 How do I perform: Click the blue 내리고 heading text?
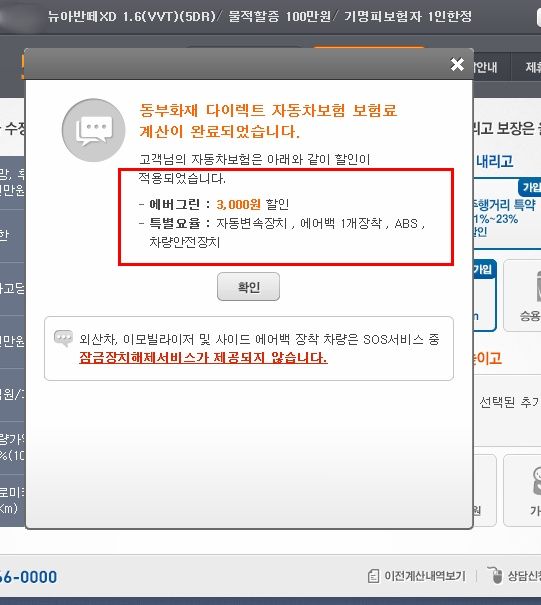[494, 161]
